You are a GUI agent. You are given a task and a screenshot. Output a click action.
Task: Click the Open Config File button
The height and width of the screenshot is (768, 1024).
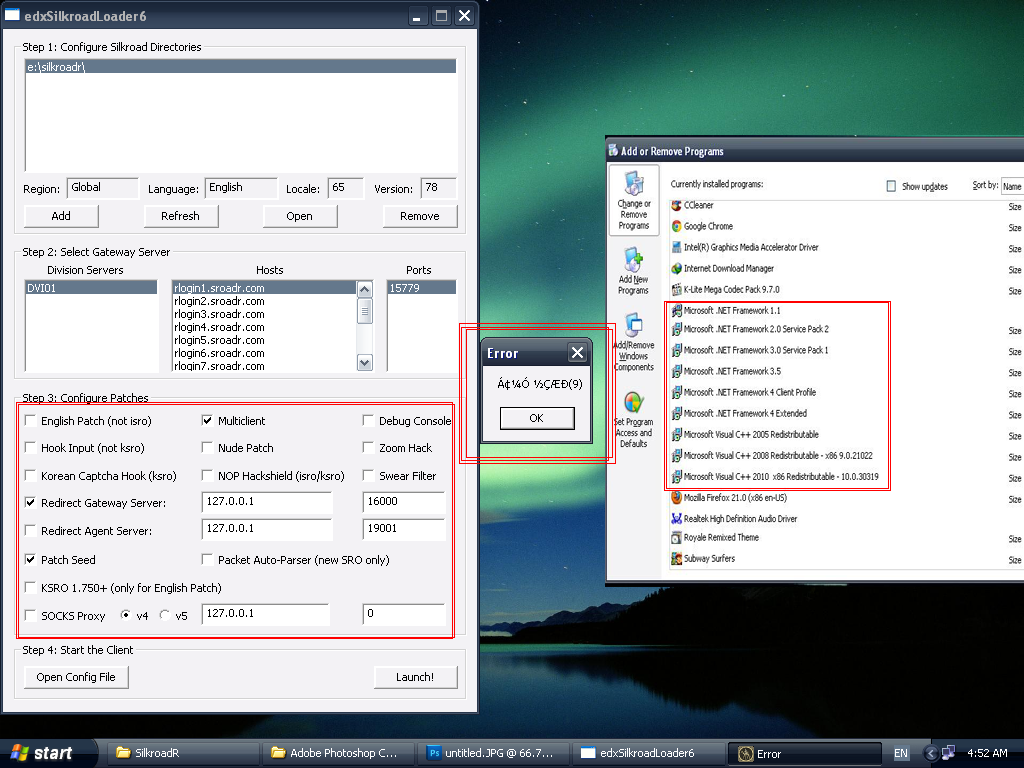click(x=76, y=677)
